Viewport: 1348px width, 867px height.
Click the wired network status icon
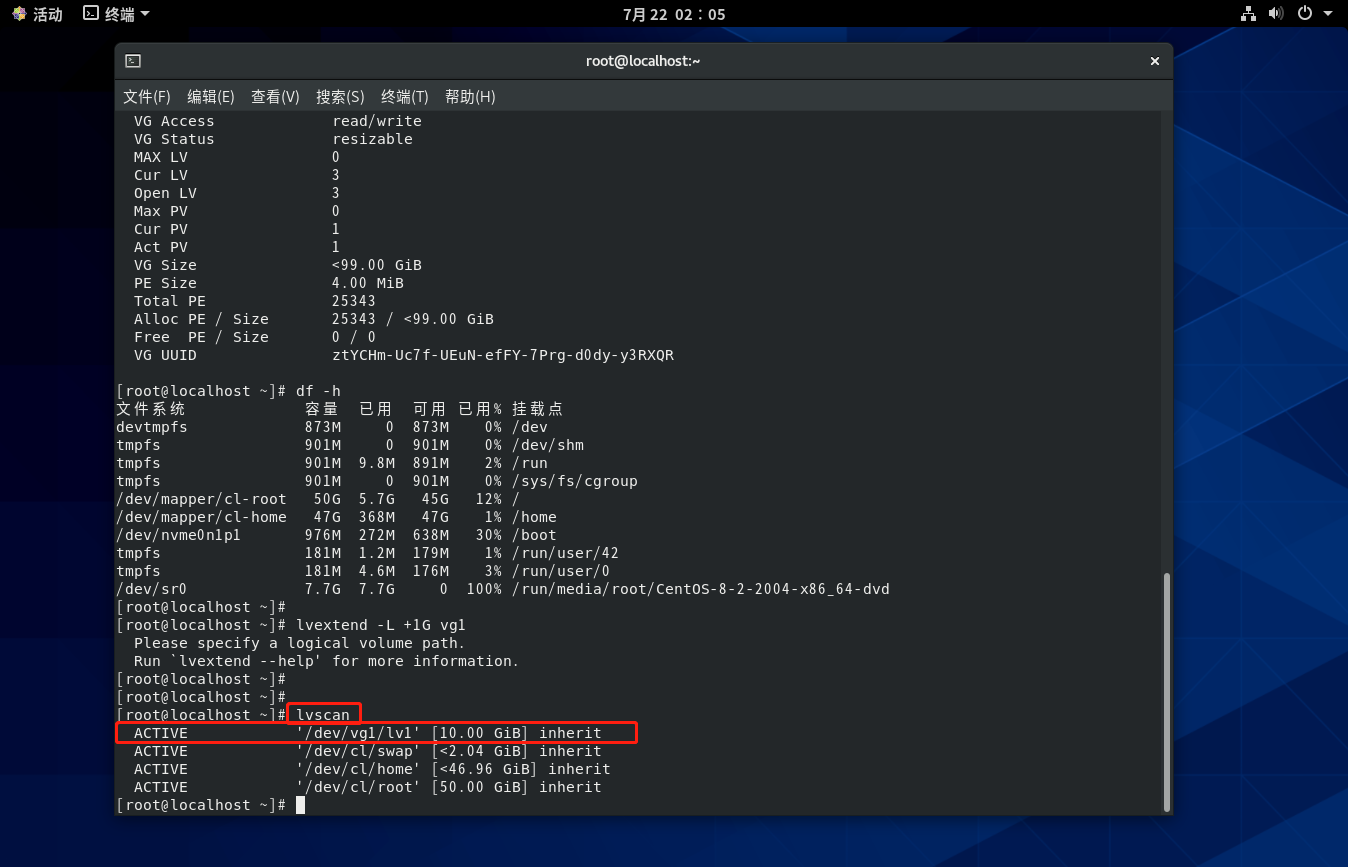tap(1248, 14)
